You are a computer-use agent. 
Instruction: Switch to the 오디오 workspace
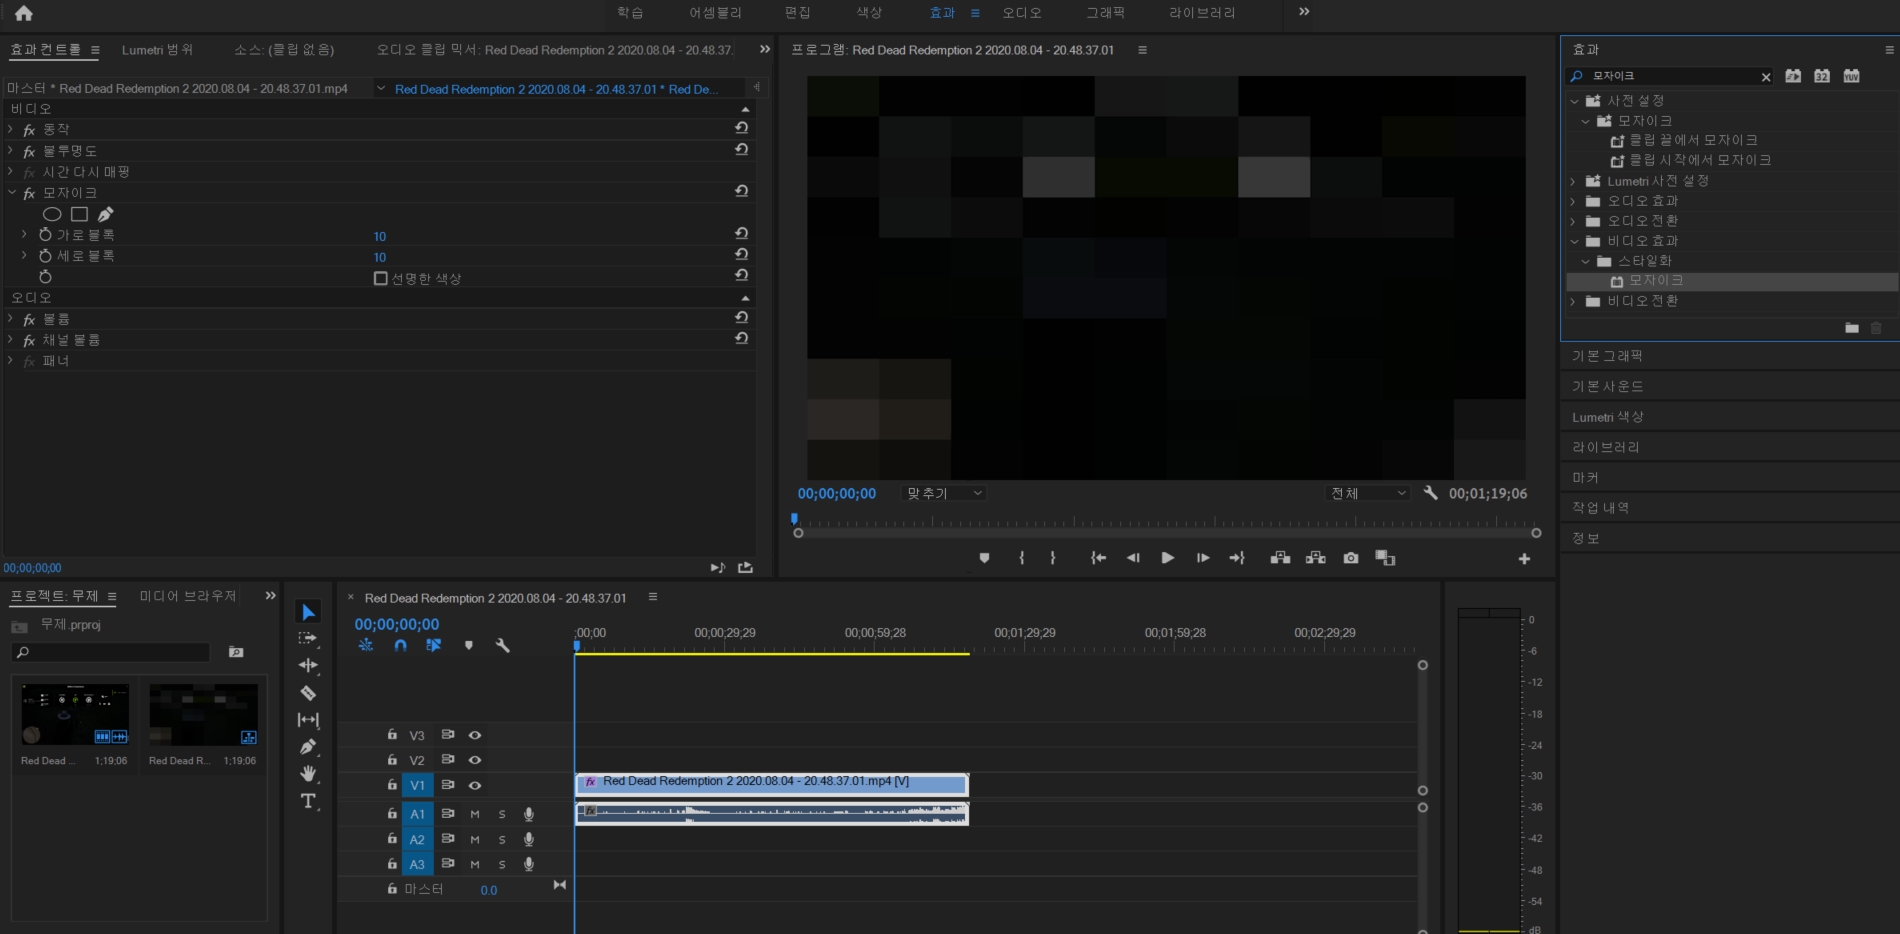(1022, 13)
